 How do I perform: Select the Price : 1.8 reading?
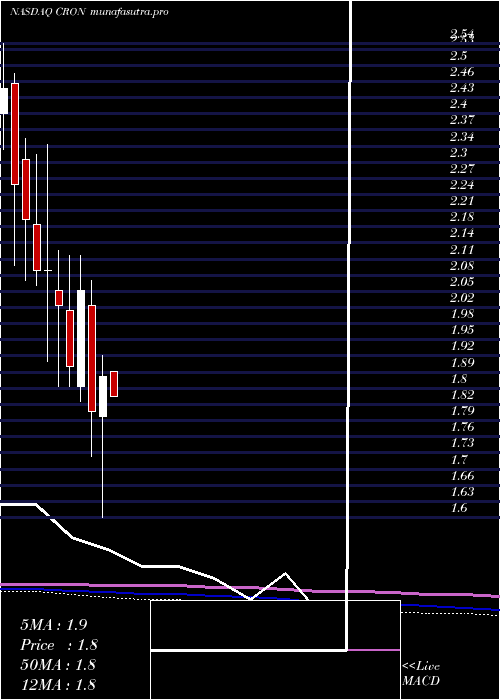(x=59, y=645)
